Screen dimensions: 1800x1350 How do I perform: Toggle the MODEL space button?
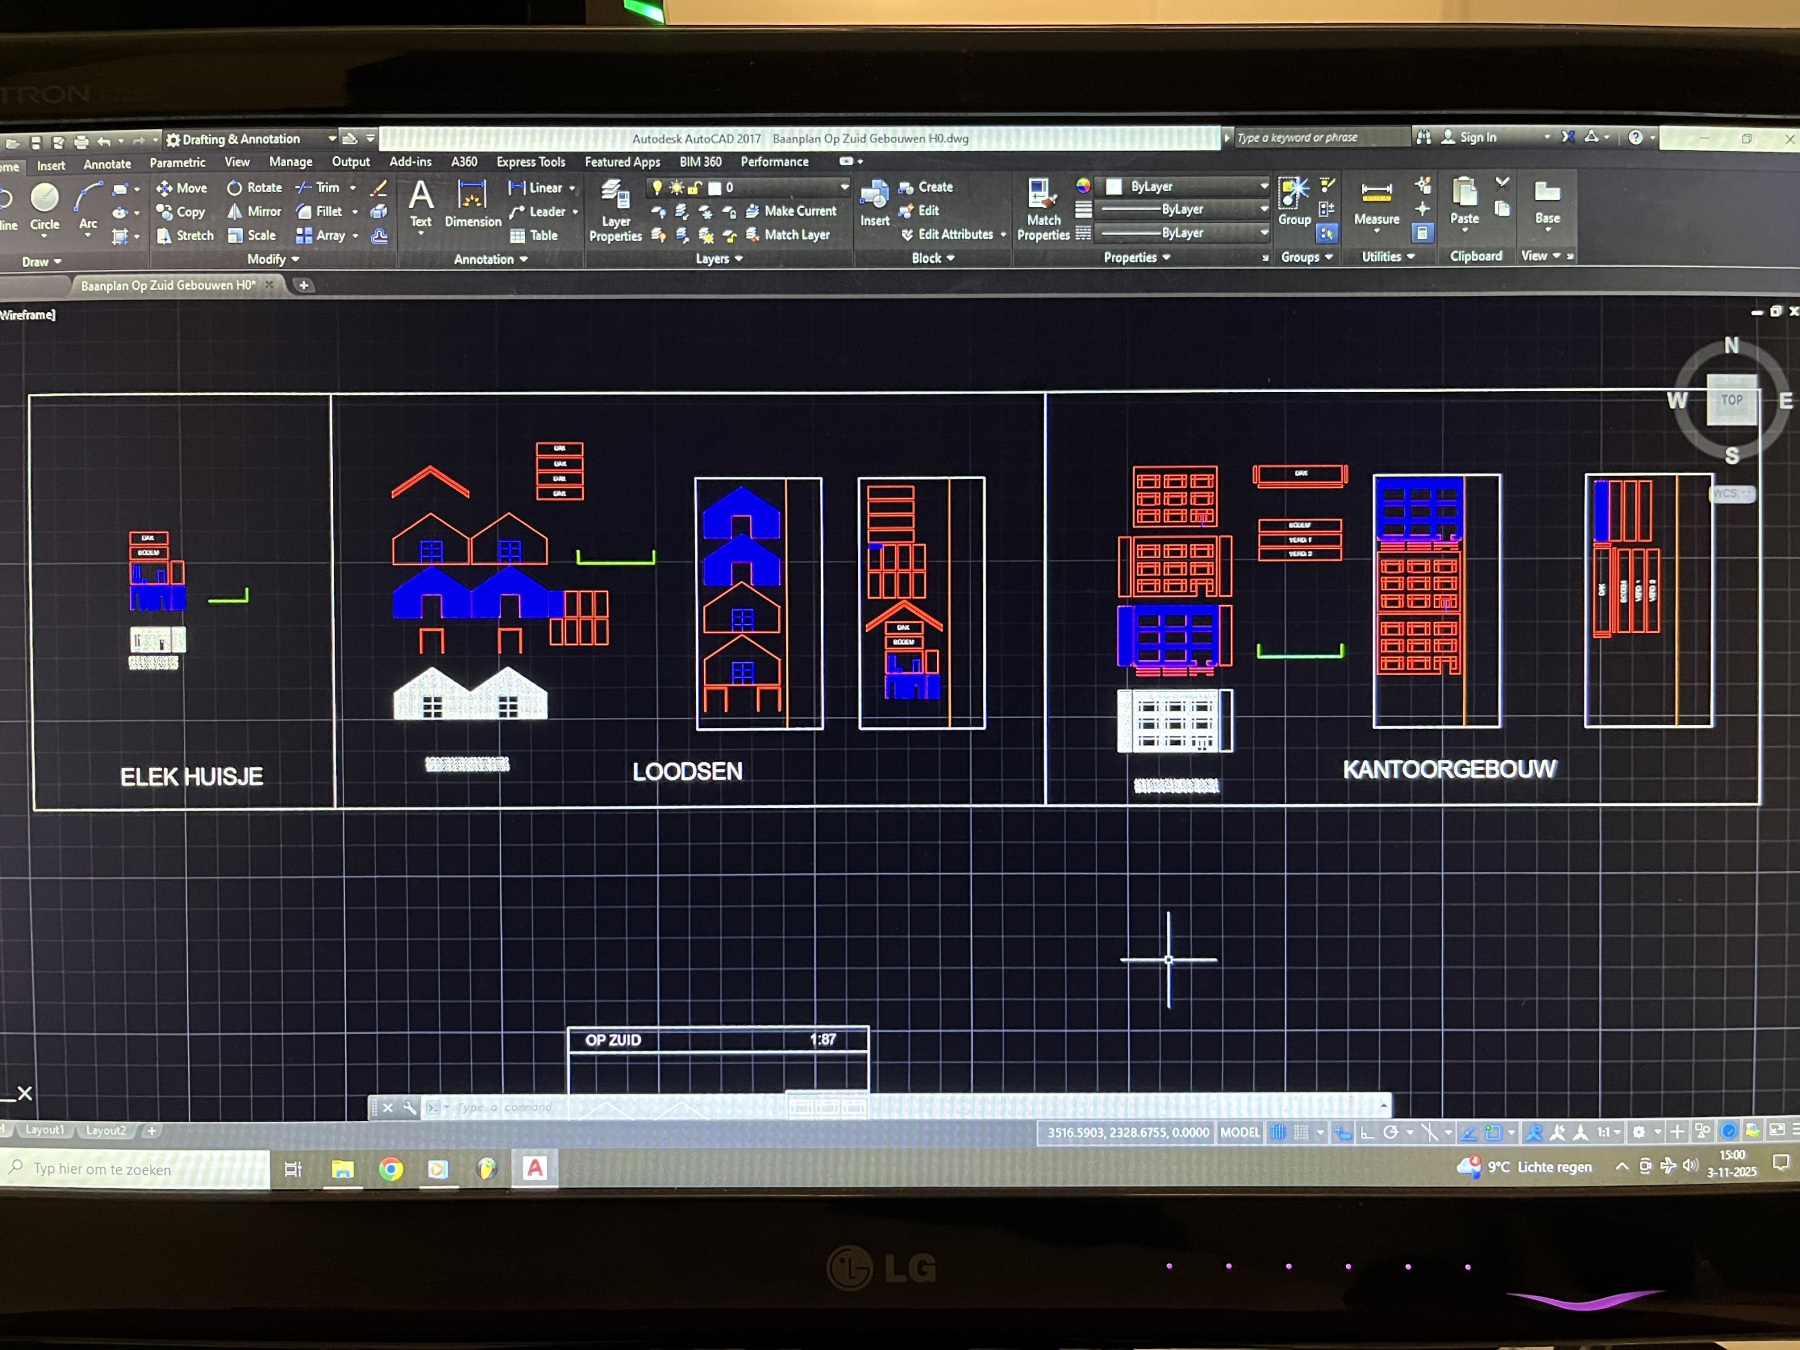1240,1132
